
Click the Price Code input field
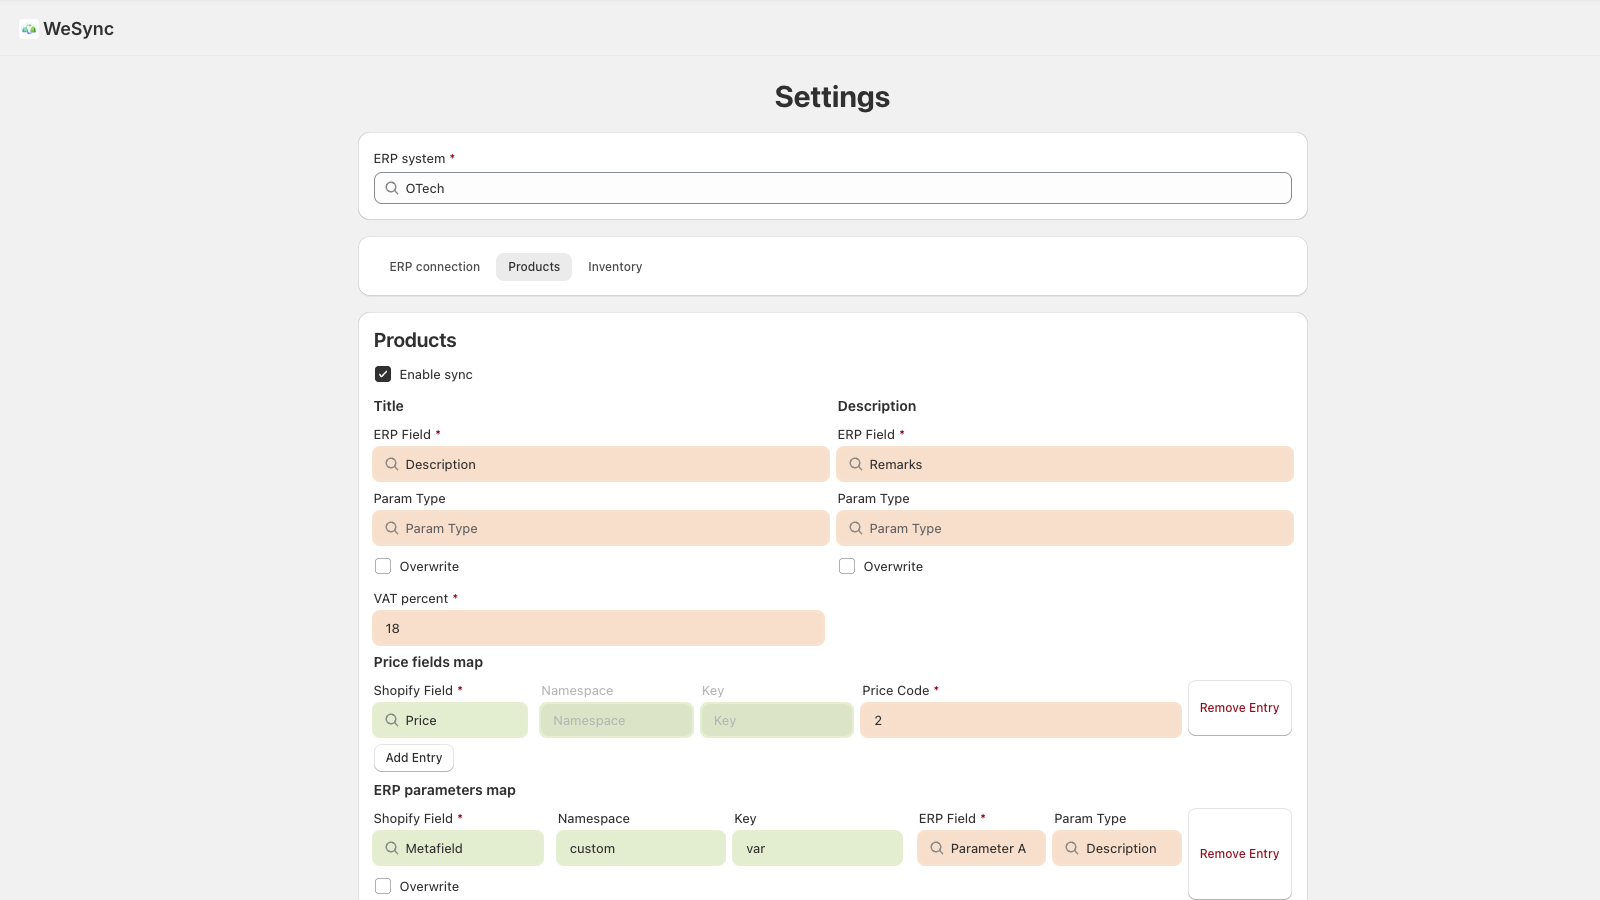click(x=1020, y=720)
